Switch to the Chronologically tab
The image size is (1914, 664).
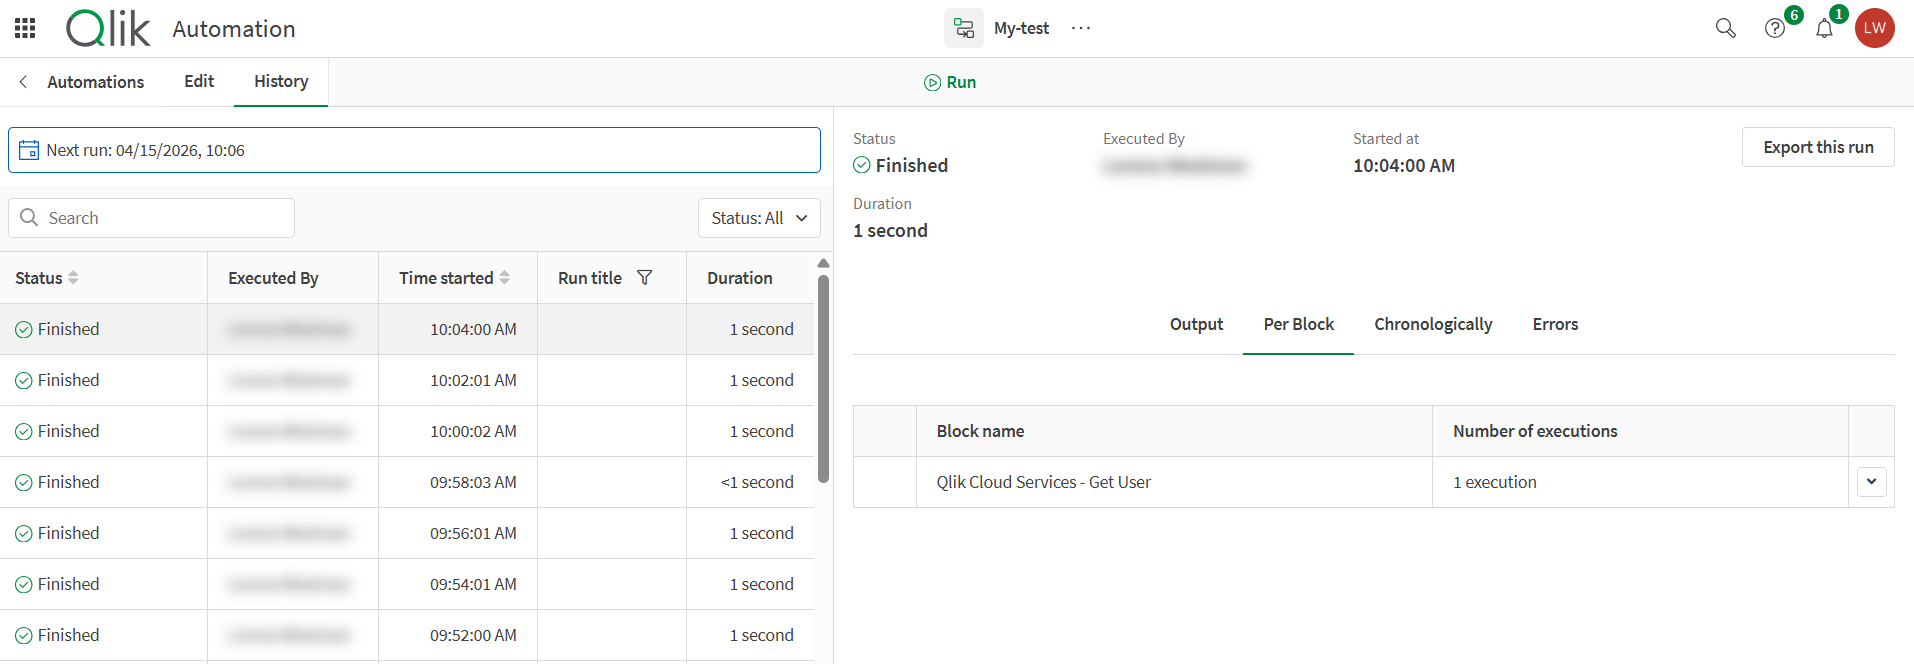(x=1433, y=324)
